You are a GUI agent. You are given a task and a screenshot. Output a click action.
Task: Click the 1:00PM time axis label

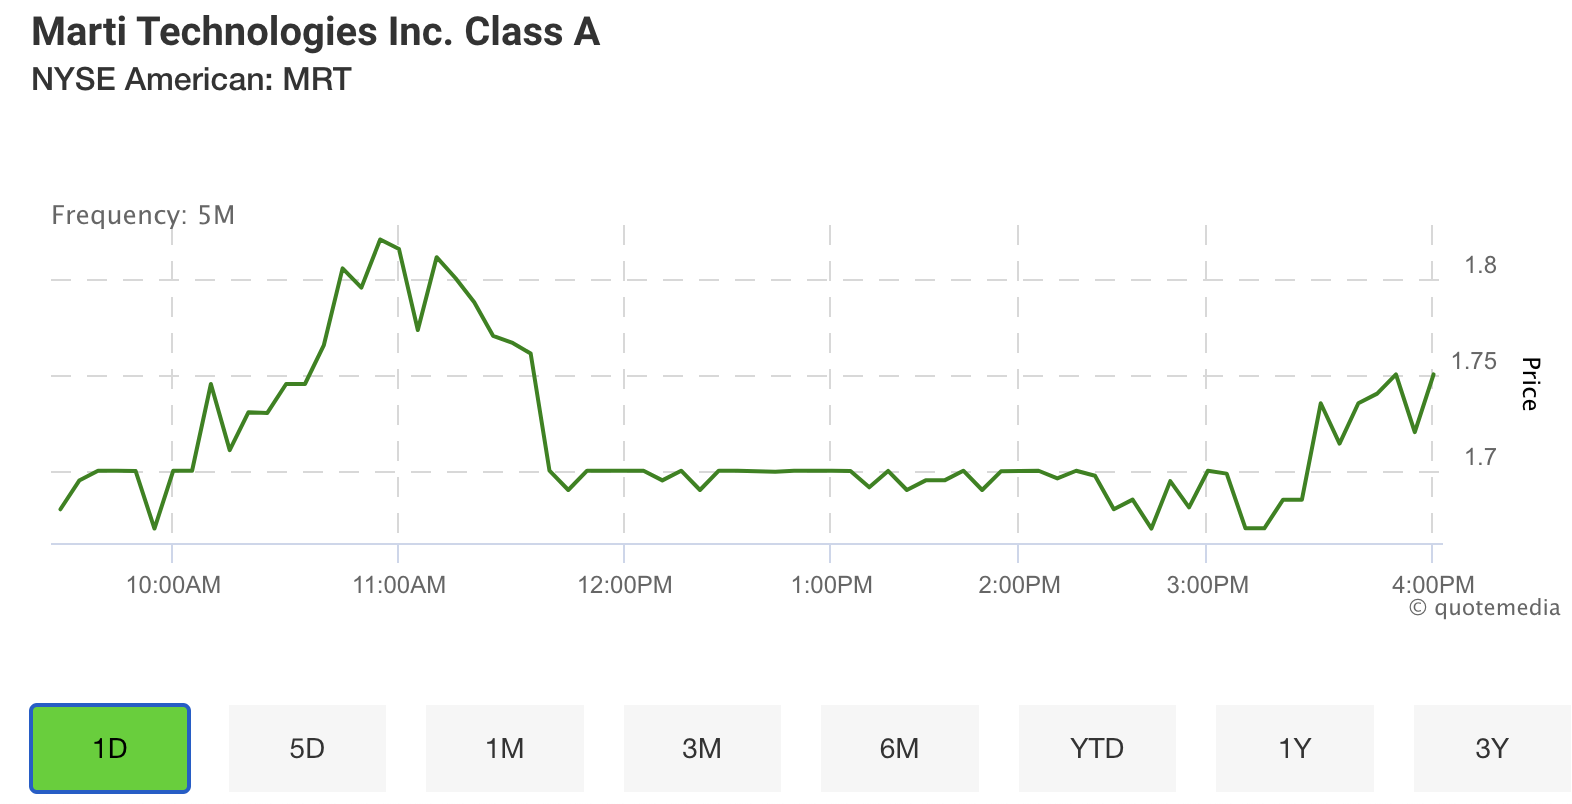pyautogui.click(x=831, y=585)
